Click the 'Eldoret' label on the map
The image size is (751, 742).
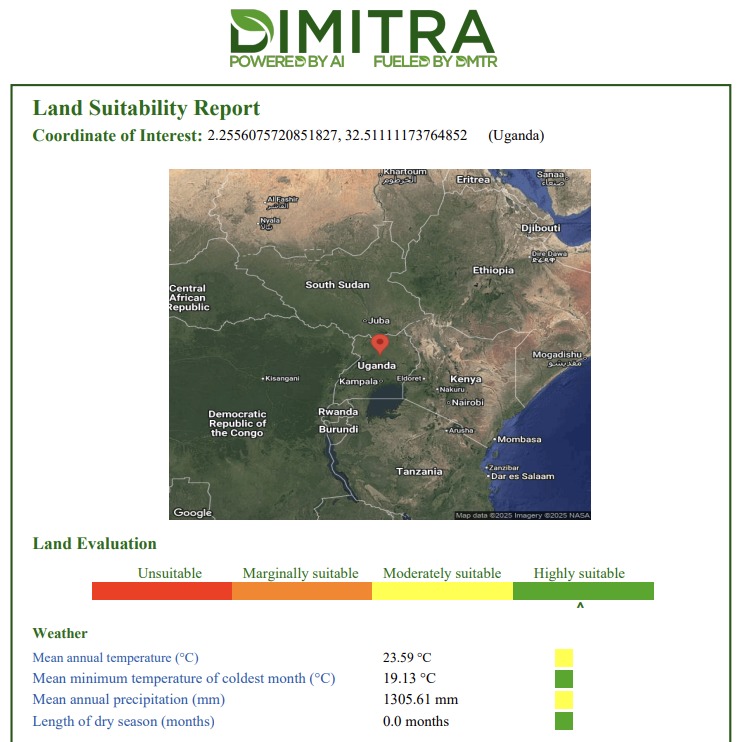[409, 379]
